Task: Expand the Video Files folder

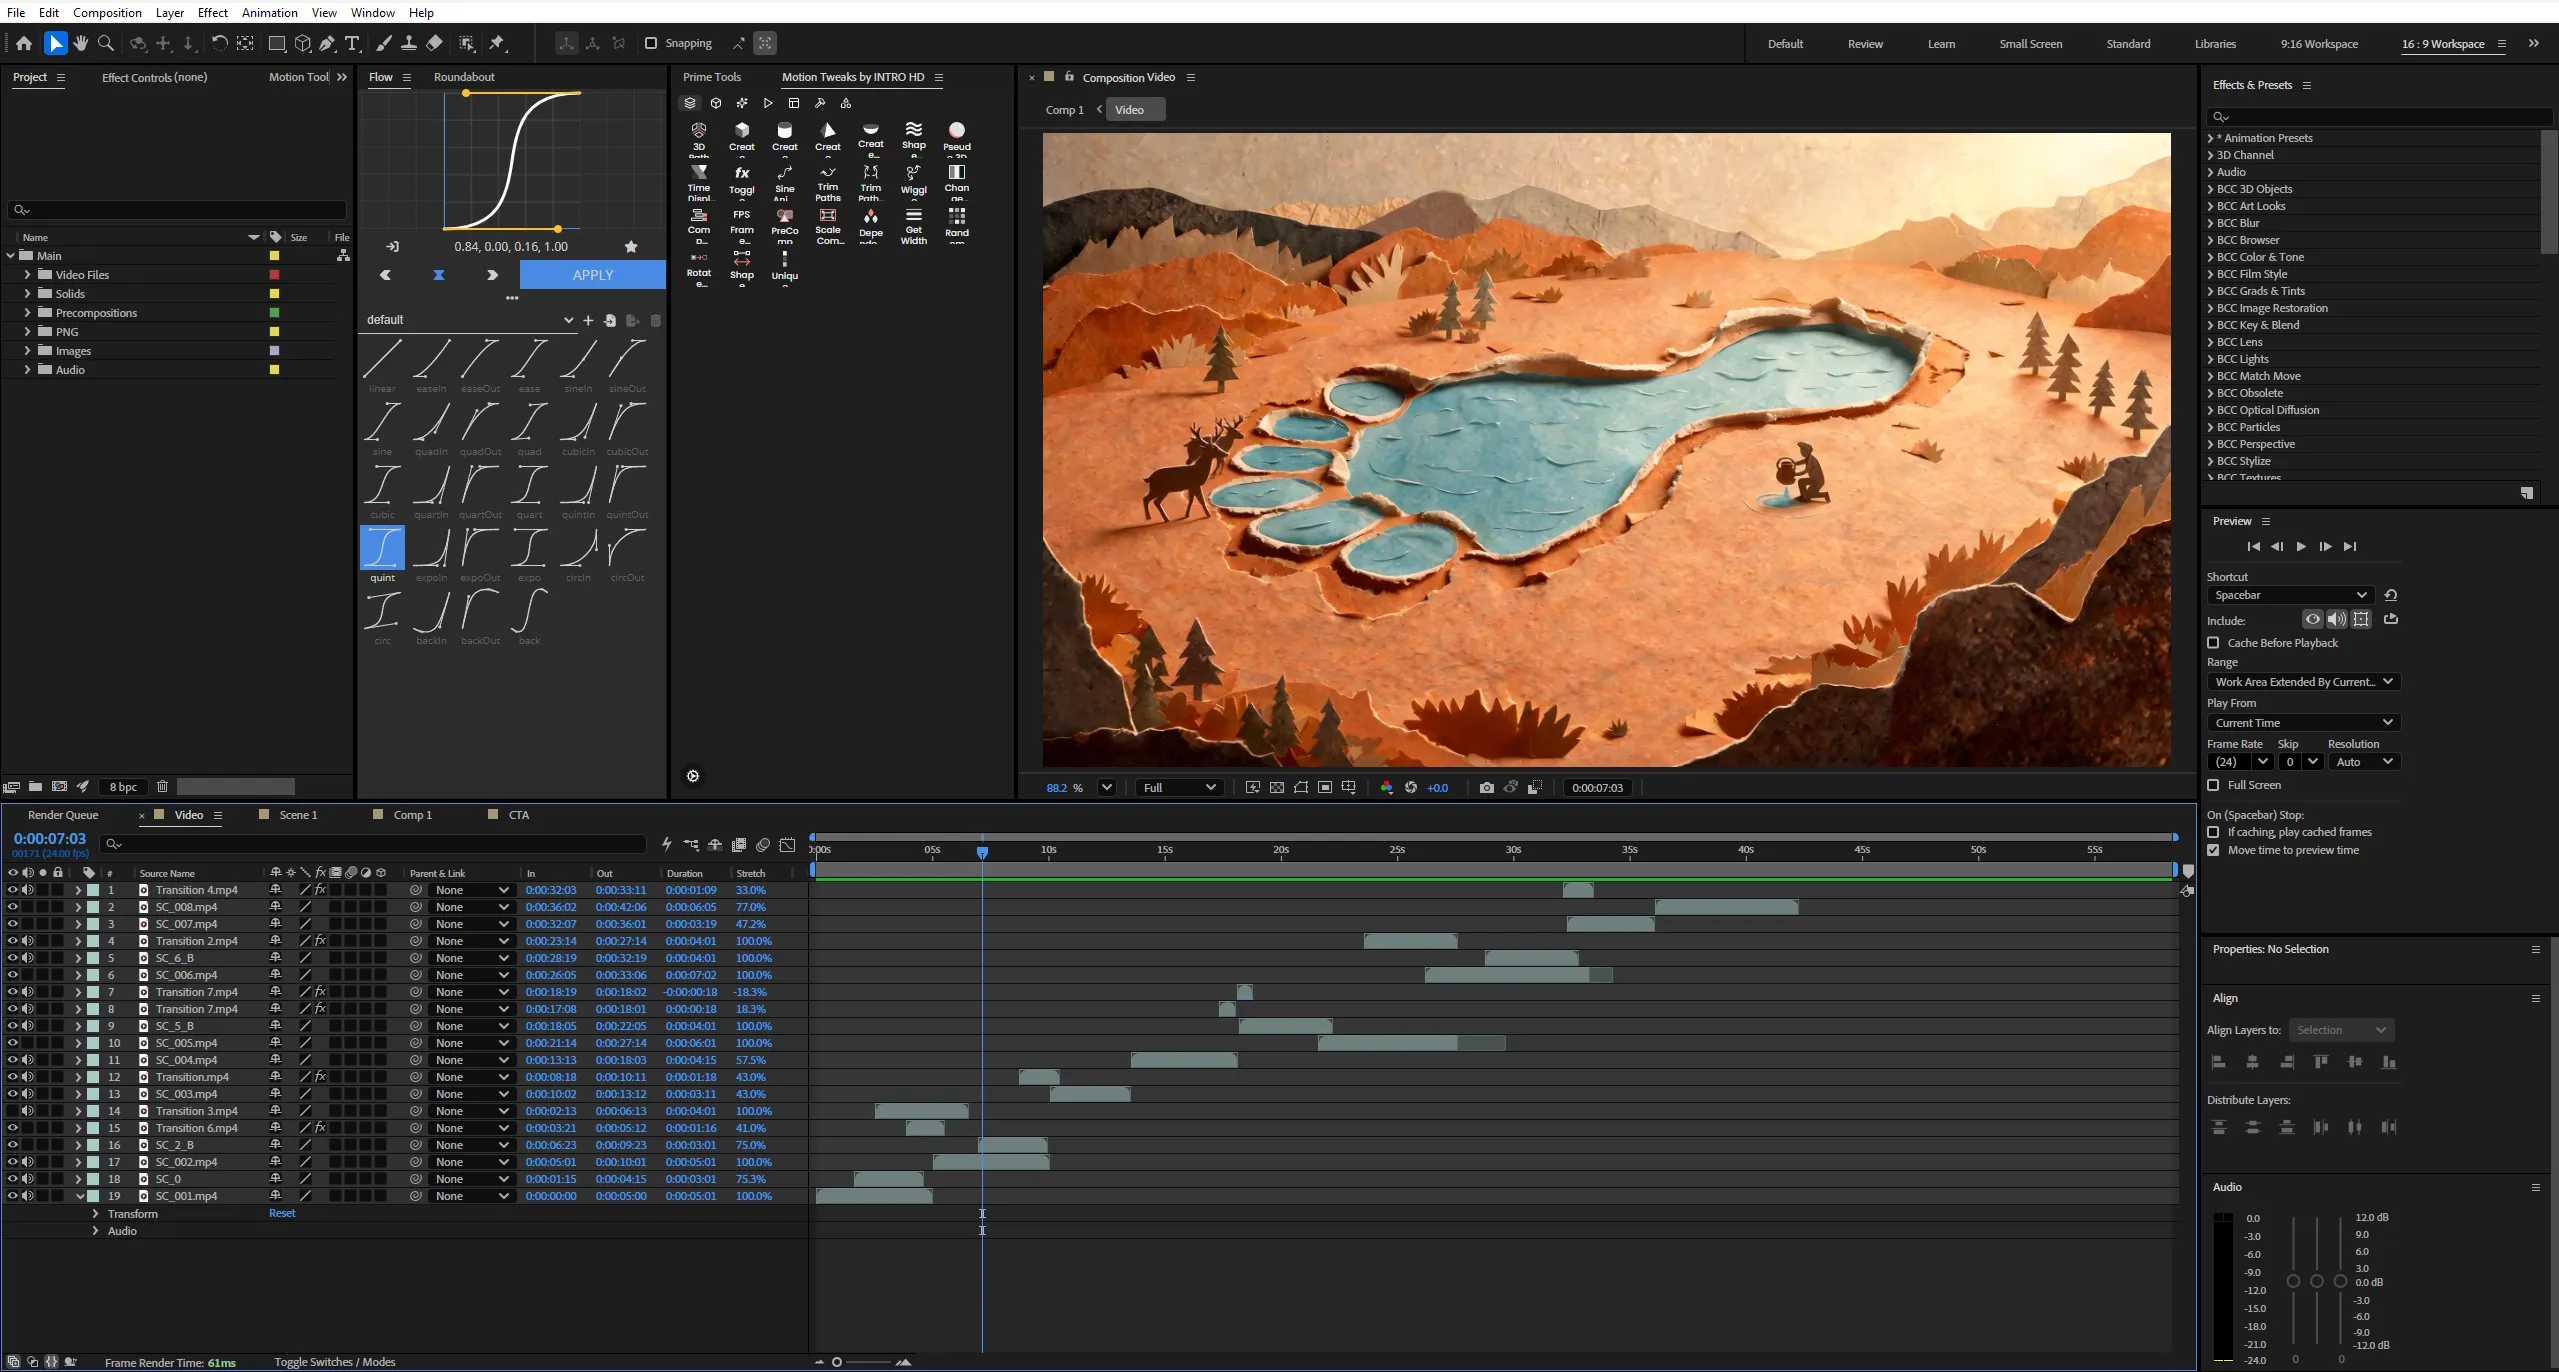Action: tap(27, 274)
